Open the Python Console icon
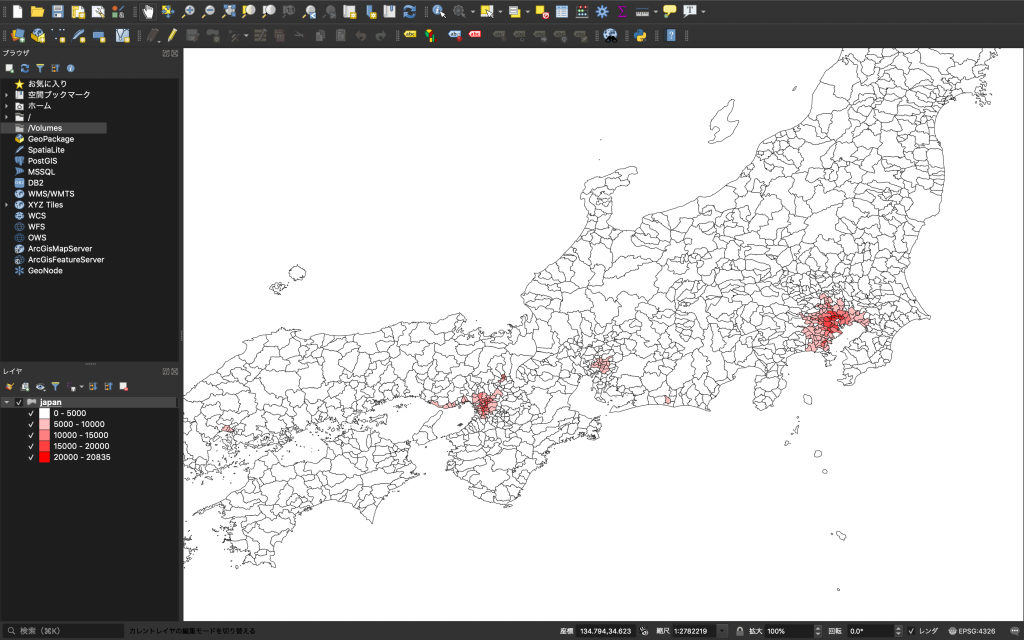Viewport: 1024px width, 640px height. pyautogui.click(x=640, y=35)
